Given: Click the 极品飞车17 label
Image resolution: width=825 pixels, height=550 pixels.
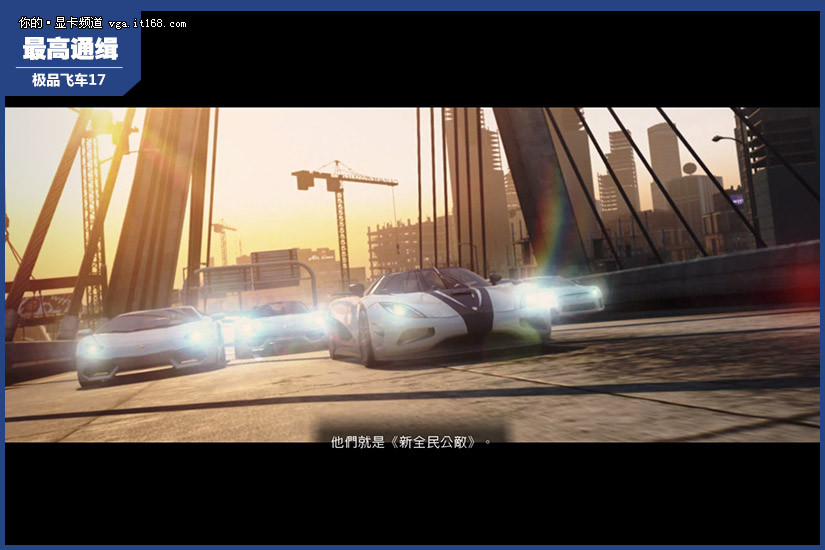Looking at the screenshot, I should [x=69, y=80].
